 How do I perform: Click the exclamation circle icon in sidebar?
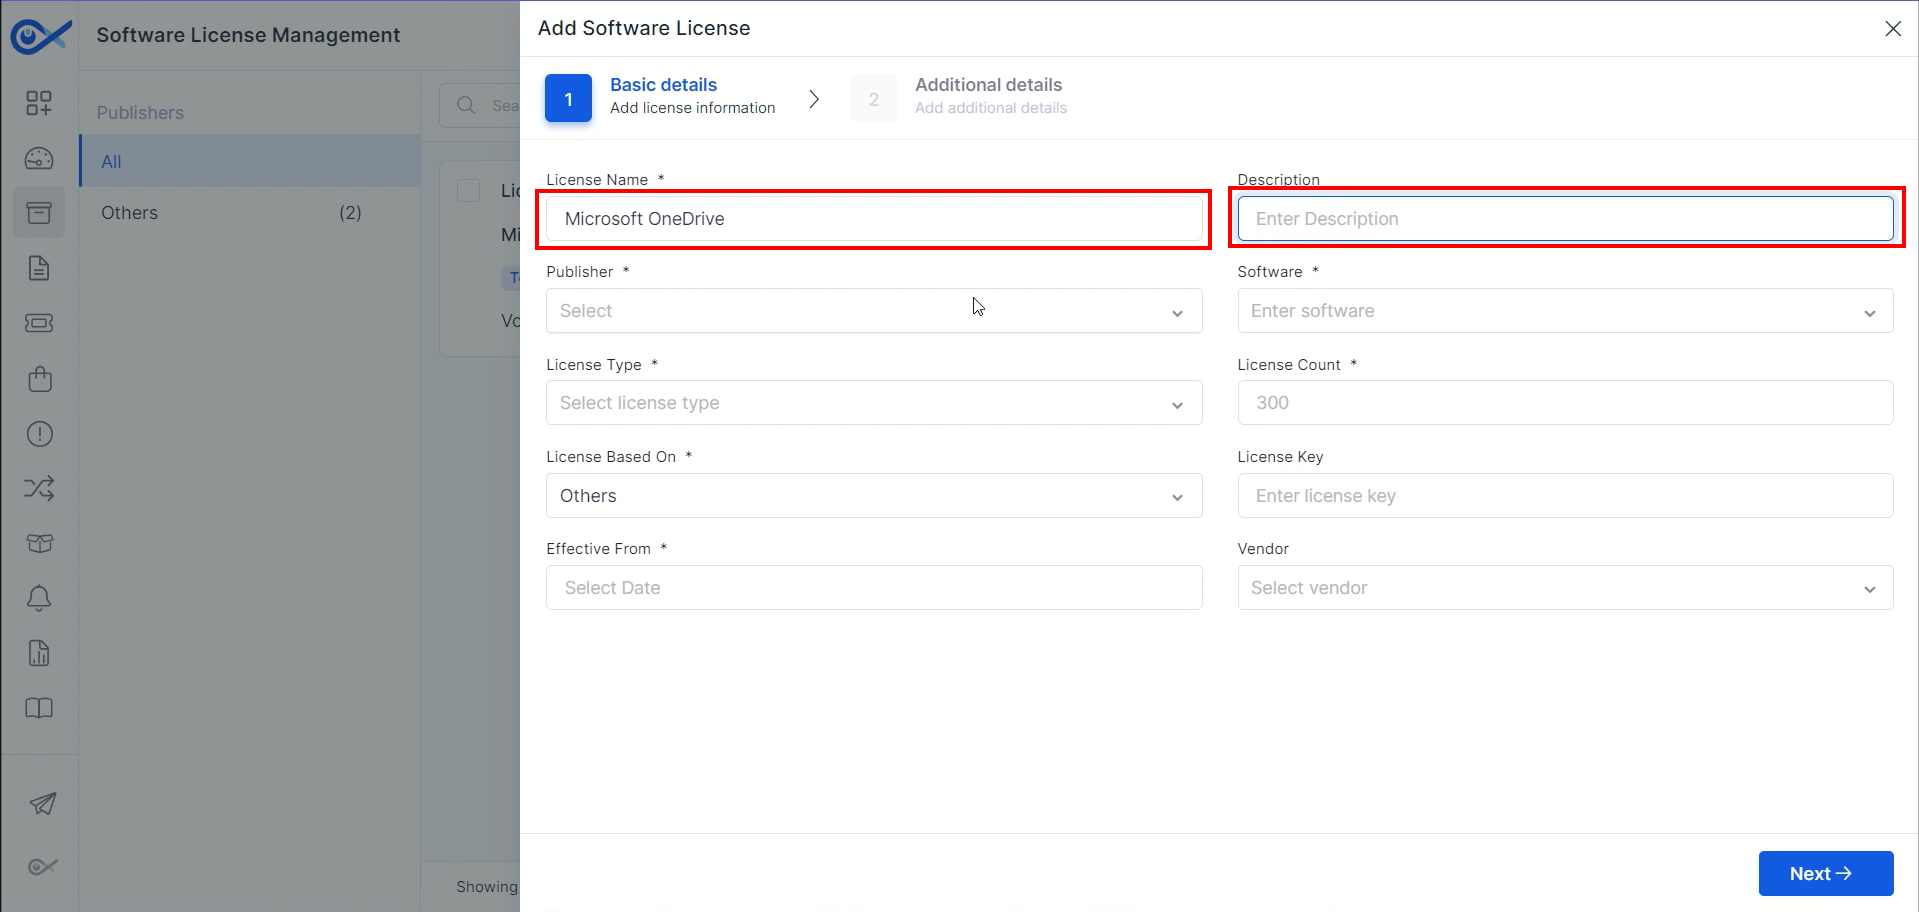39,434
